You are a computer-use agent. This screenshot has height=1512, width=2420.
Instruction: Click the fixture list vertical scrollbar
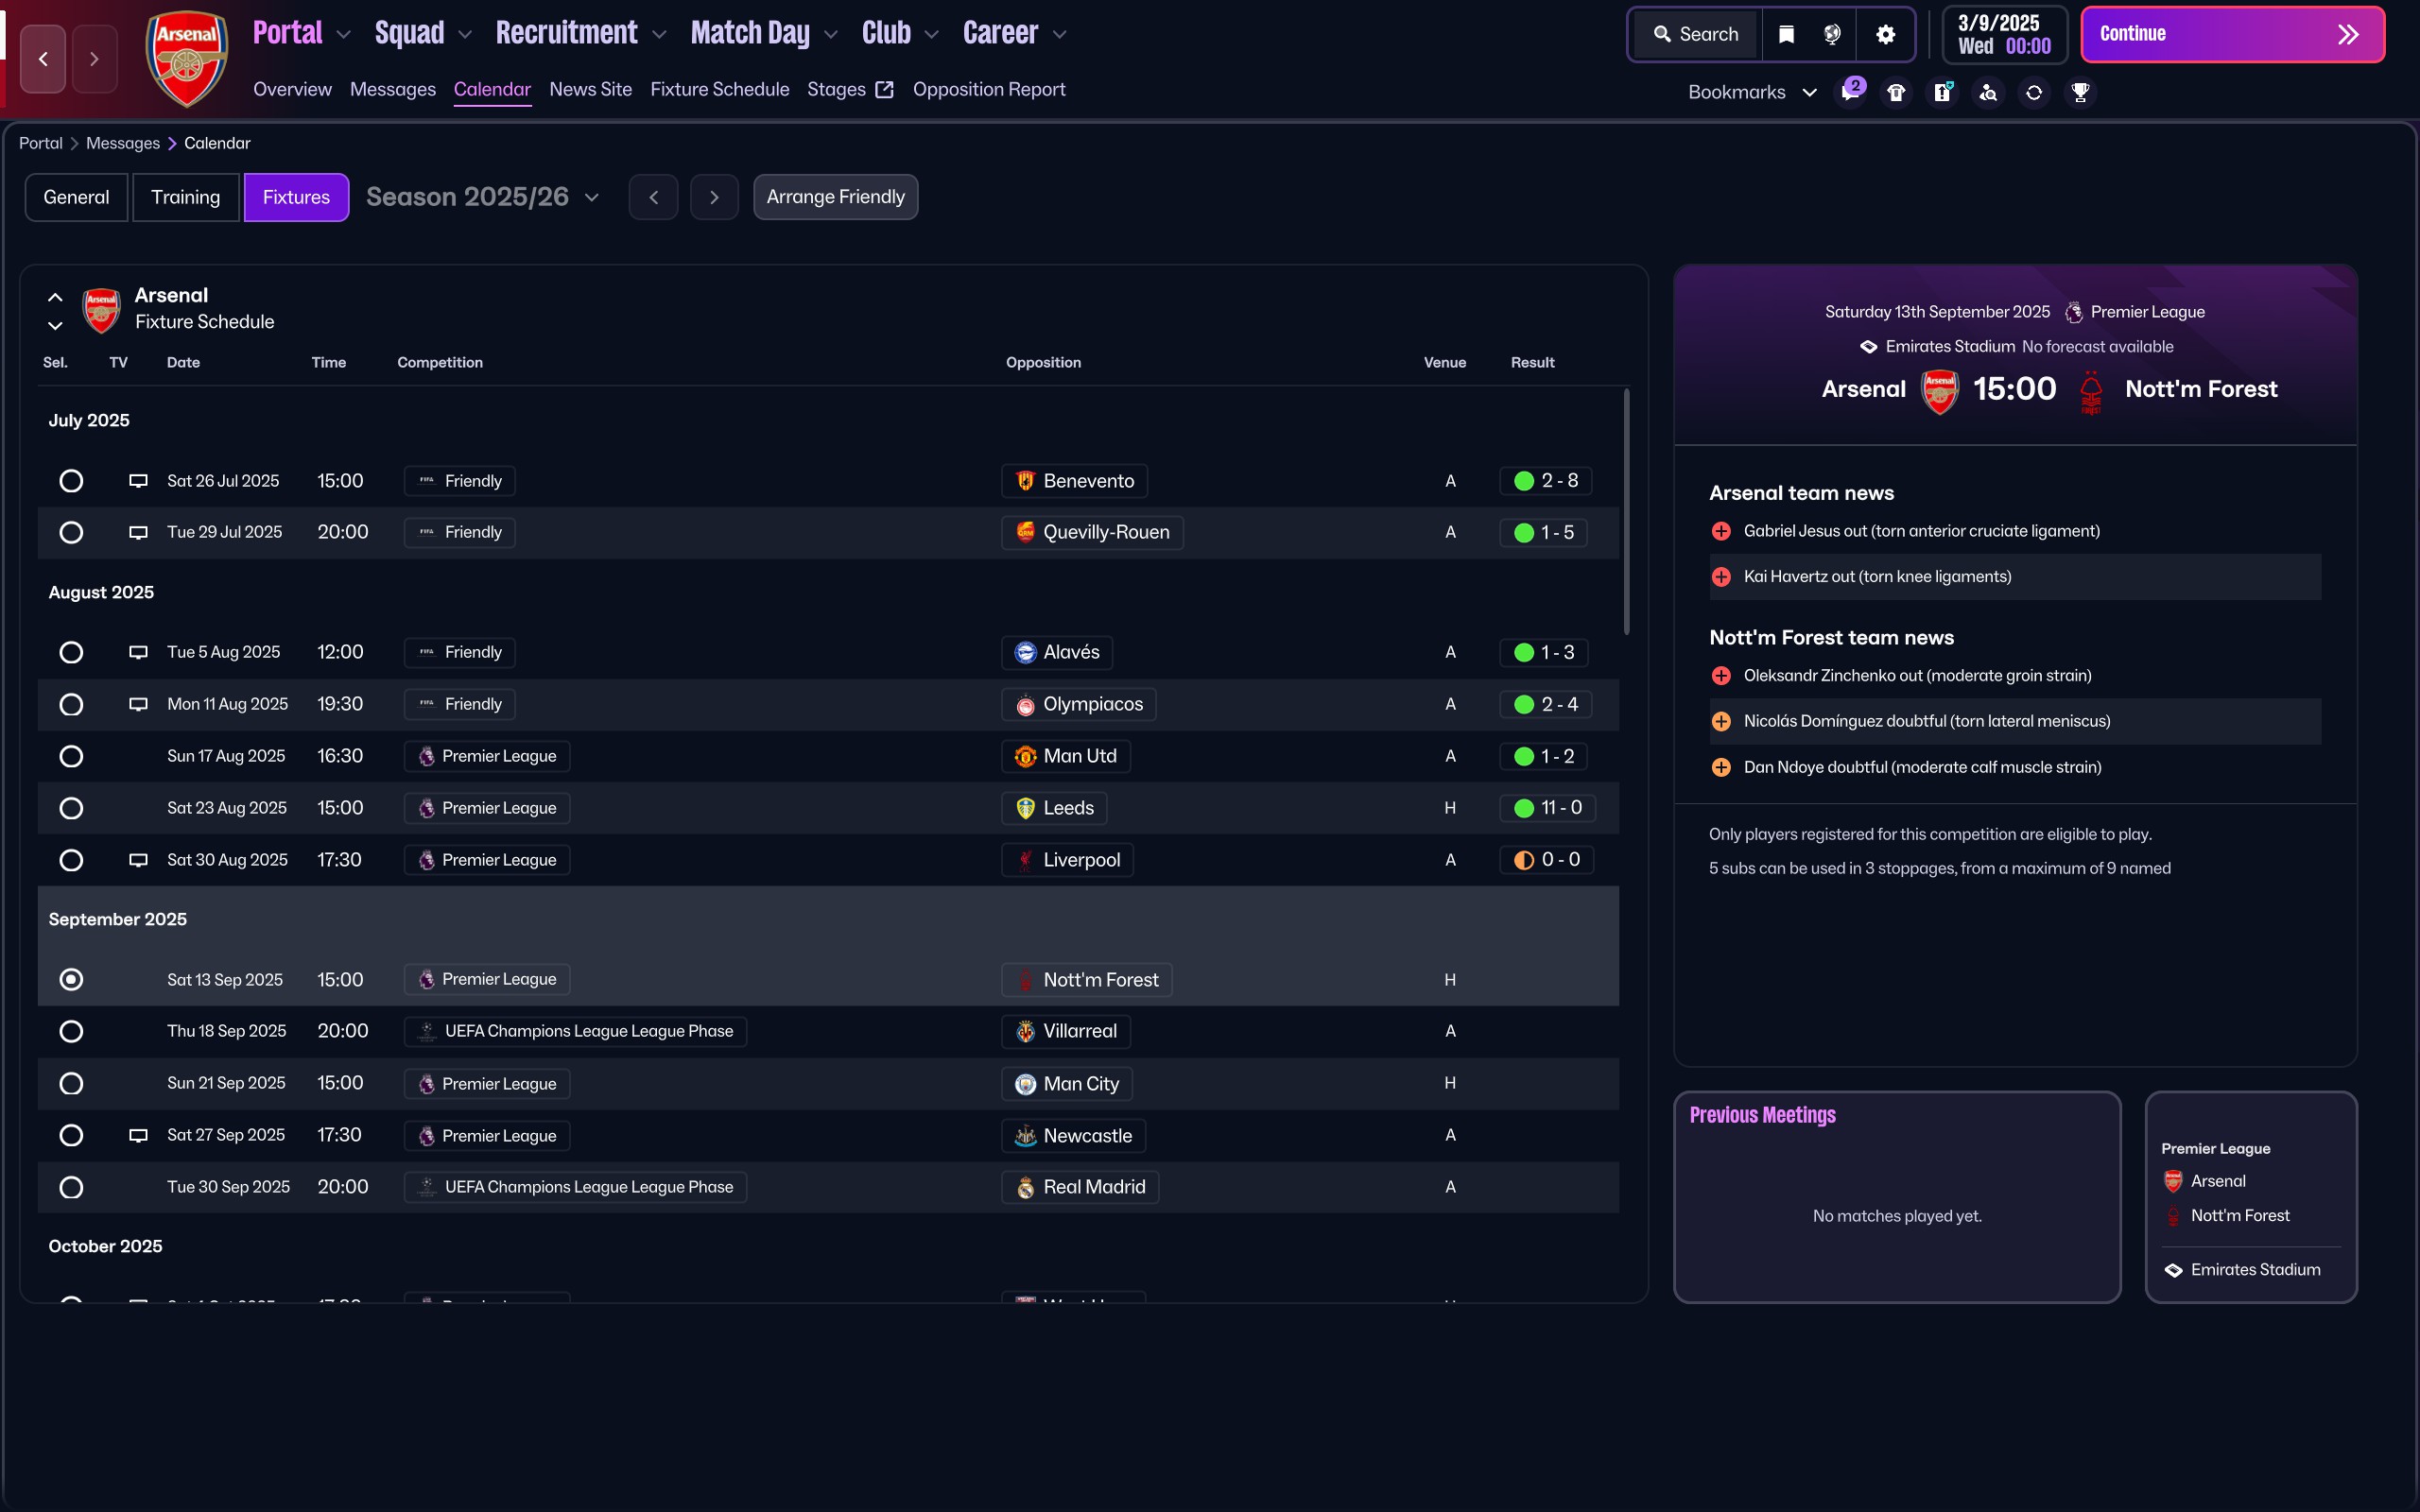coord(1626,510)
